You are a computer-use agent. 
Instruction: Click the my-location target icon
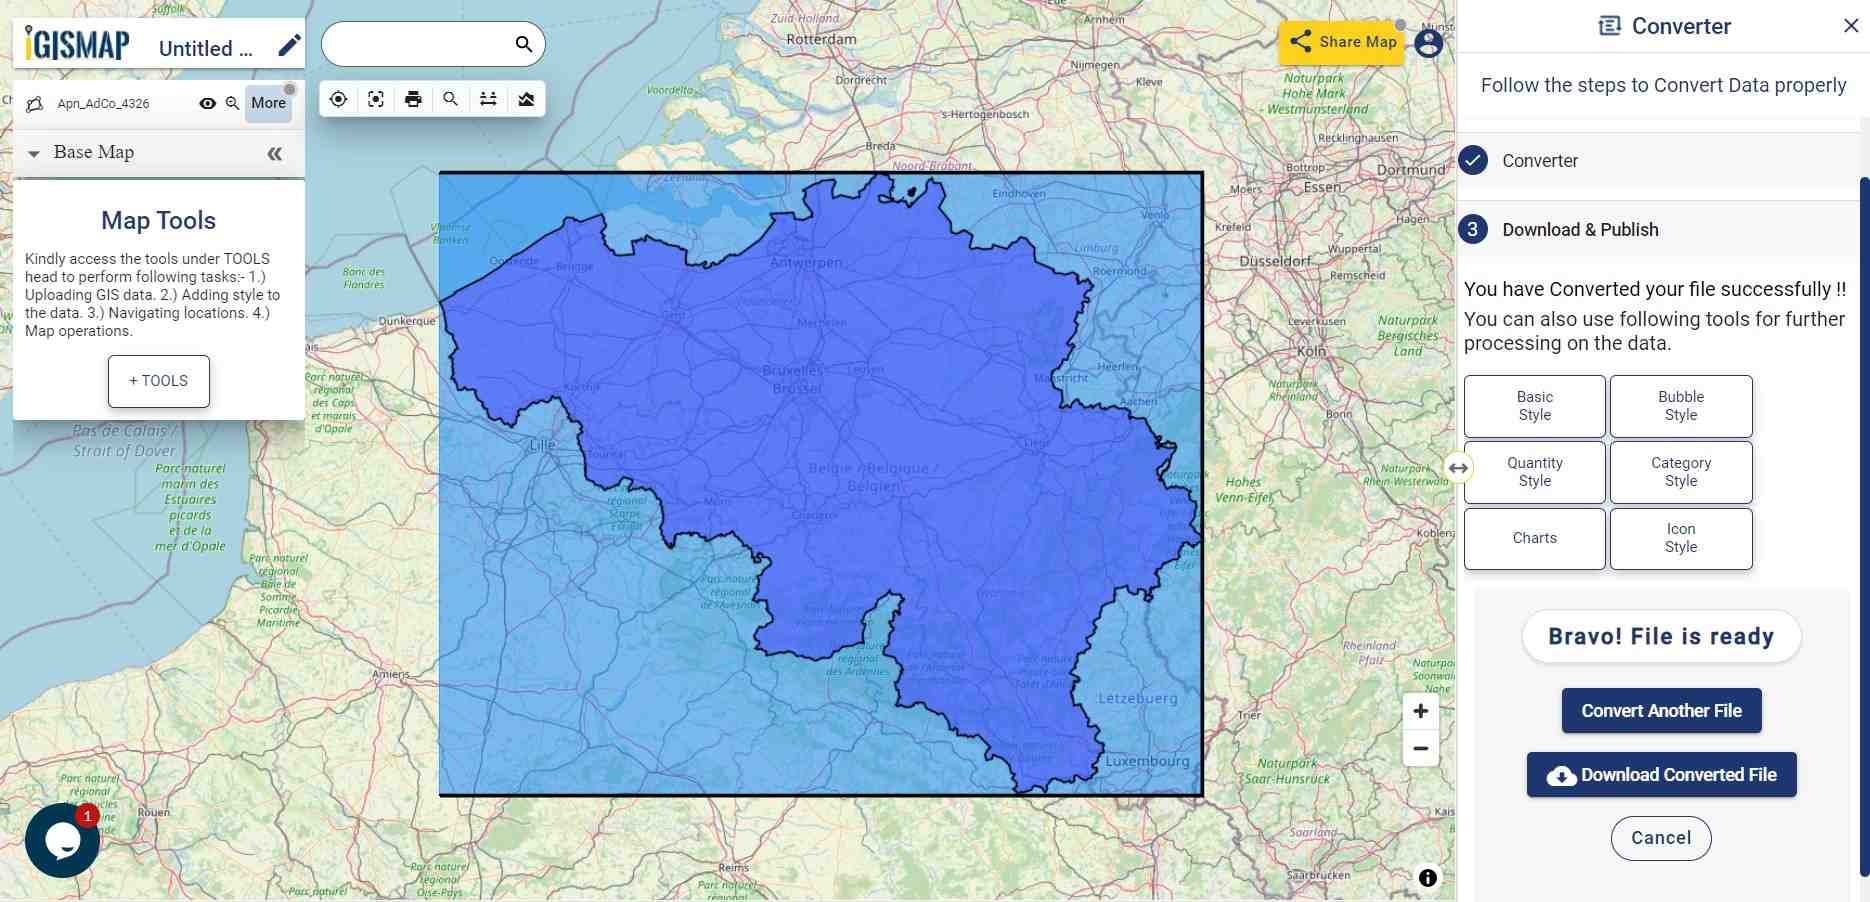(338, 99)
